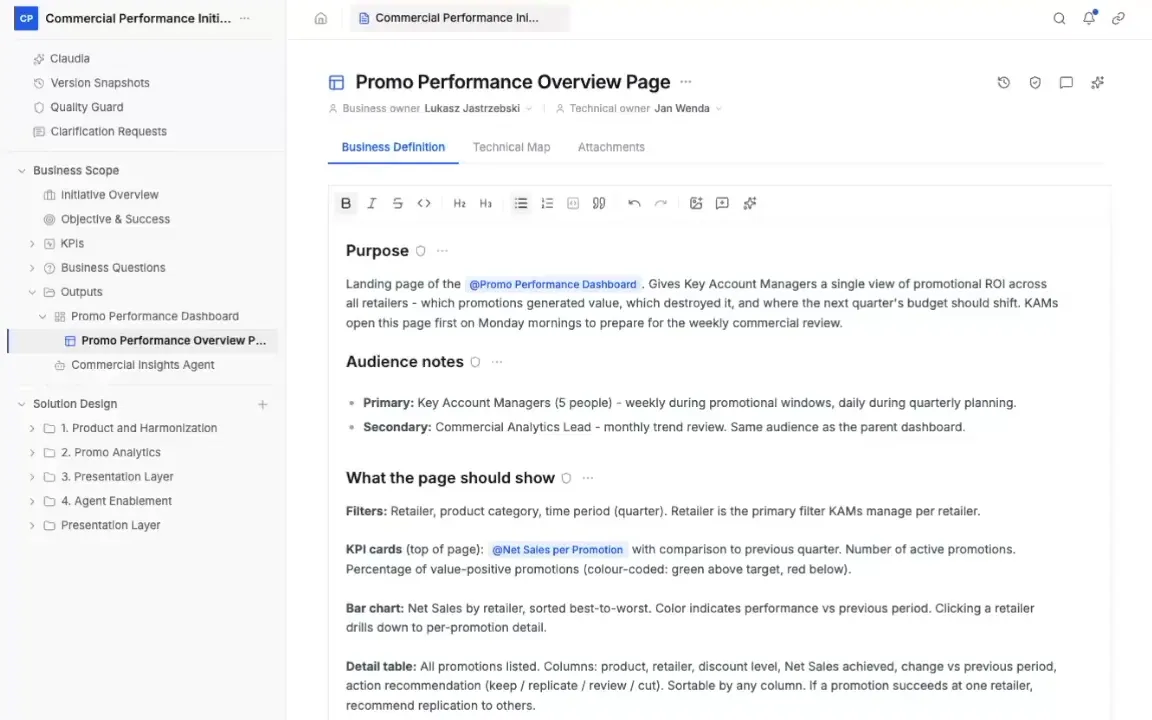The height and width of the screenshot is (720, 1152).
Task: Open AI sparkle assistant in editor toolbar
Action: pyautogui.click(x=749, y=204)
